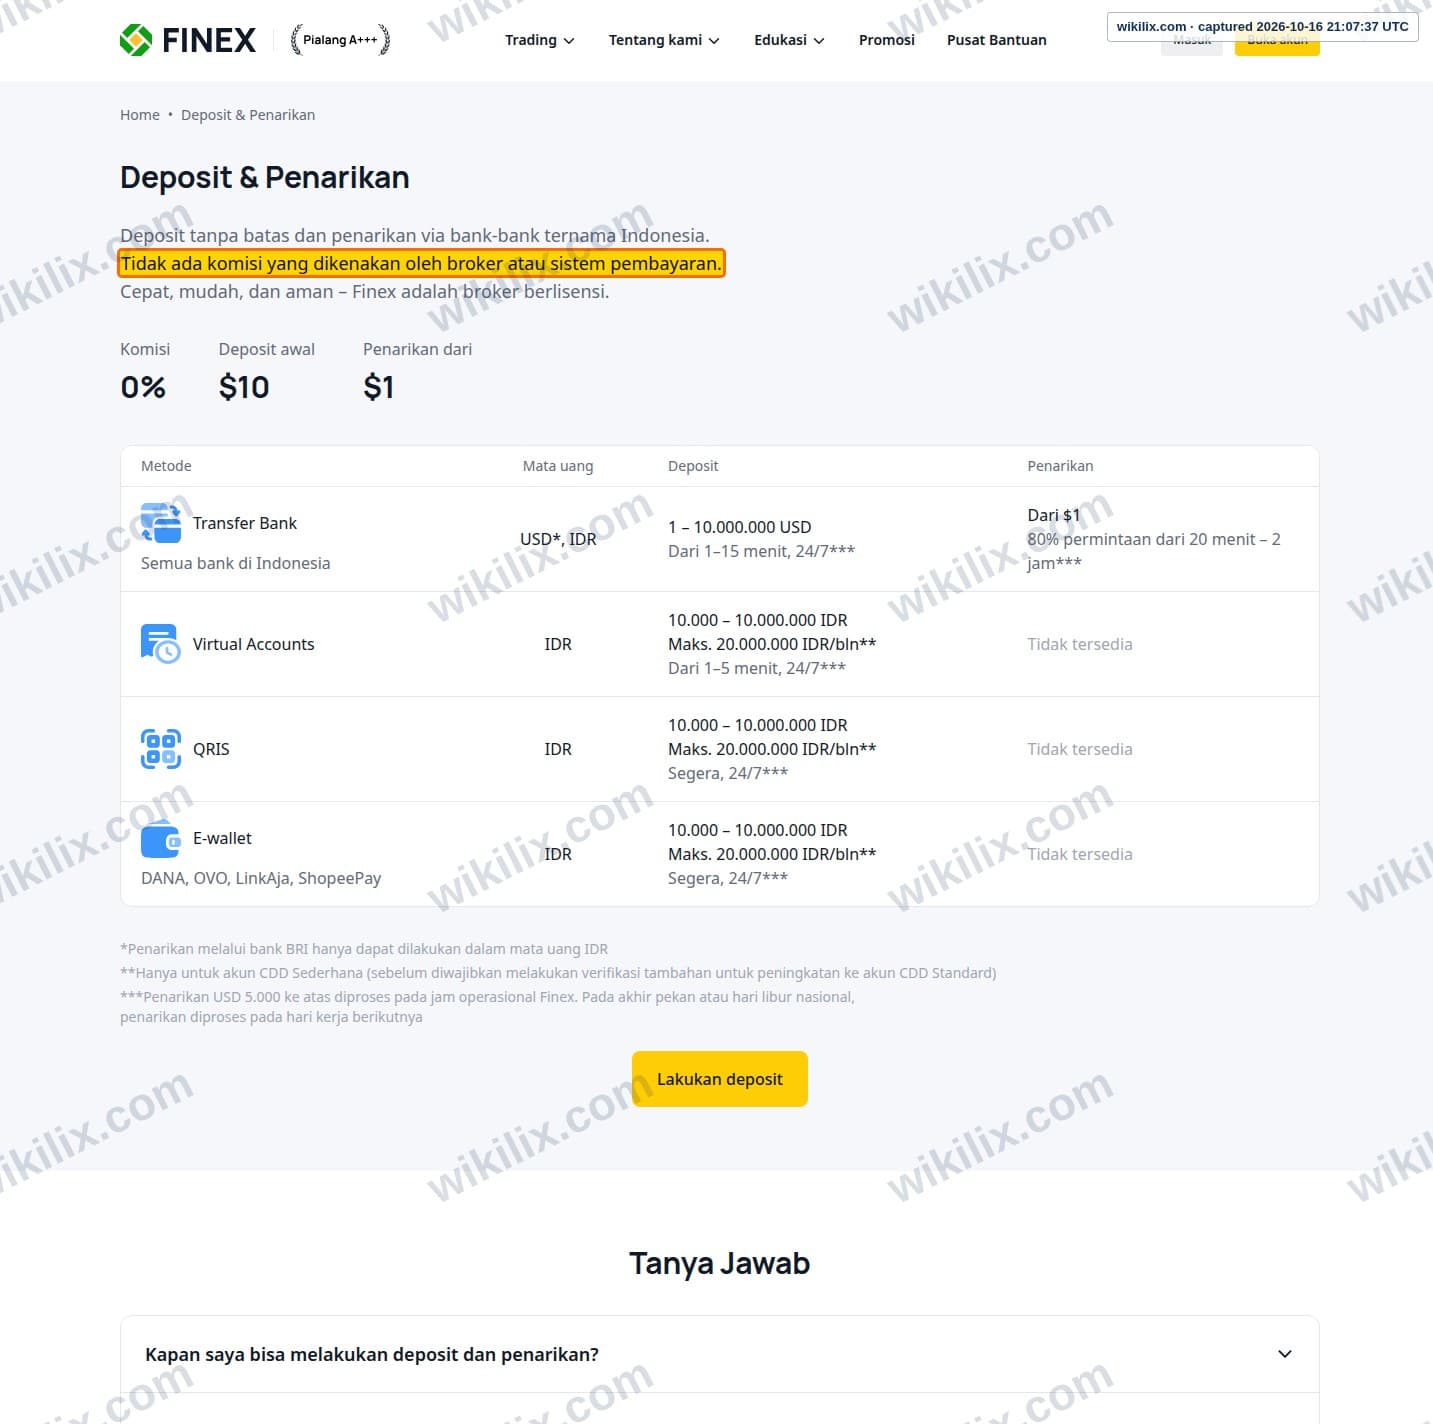The height and width of the screenshot is (1424, 1433).
Task: Click the Mata uang column header
Action: 558,466
